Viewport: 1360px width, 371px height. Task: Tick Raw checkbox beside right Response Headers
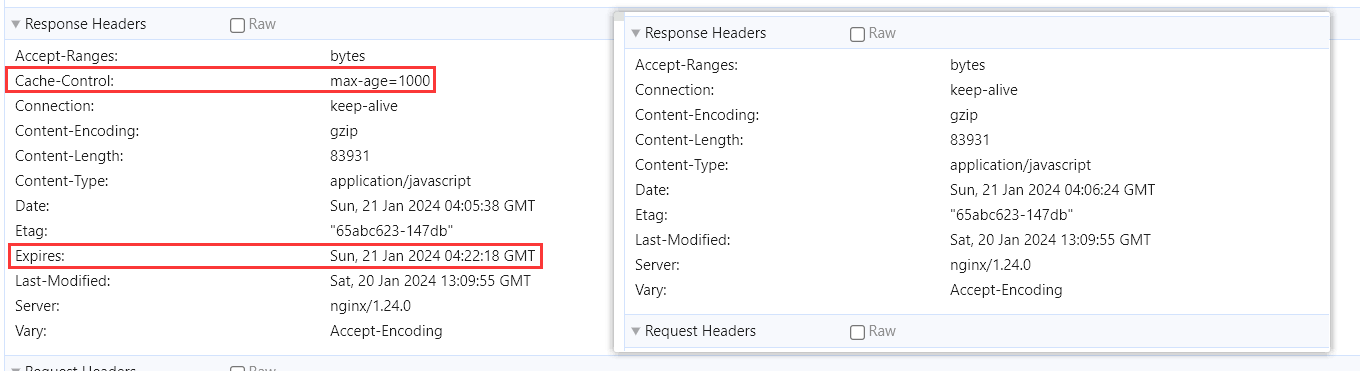click(x=857, y=34)
